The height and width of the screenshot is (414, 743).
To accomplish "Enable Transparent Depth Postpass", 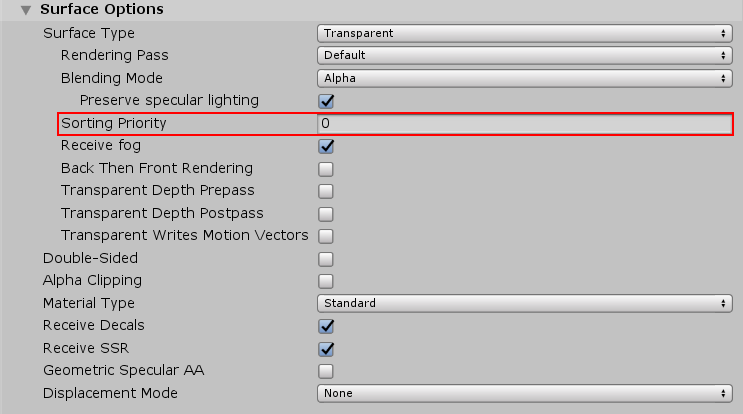I will click(x=326, y=214).
